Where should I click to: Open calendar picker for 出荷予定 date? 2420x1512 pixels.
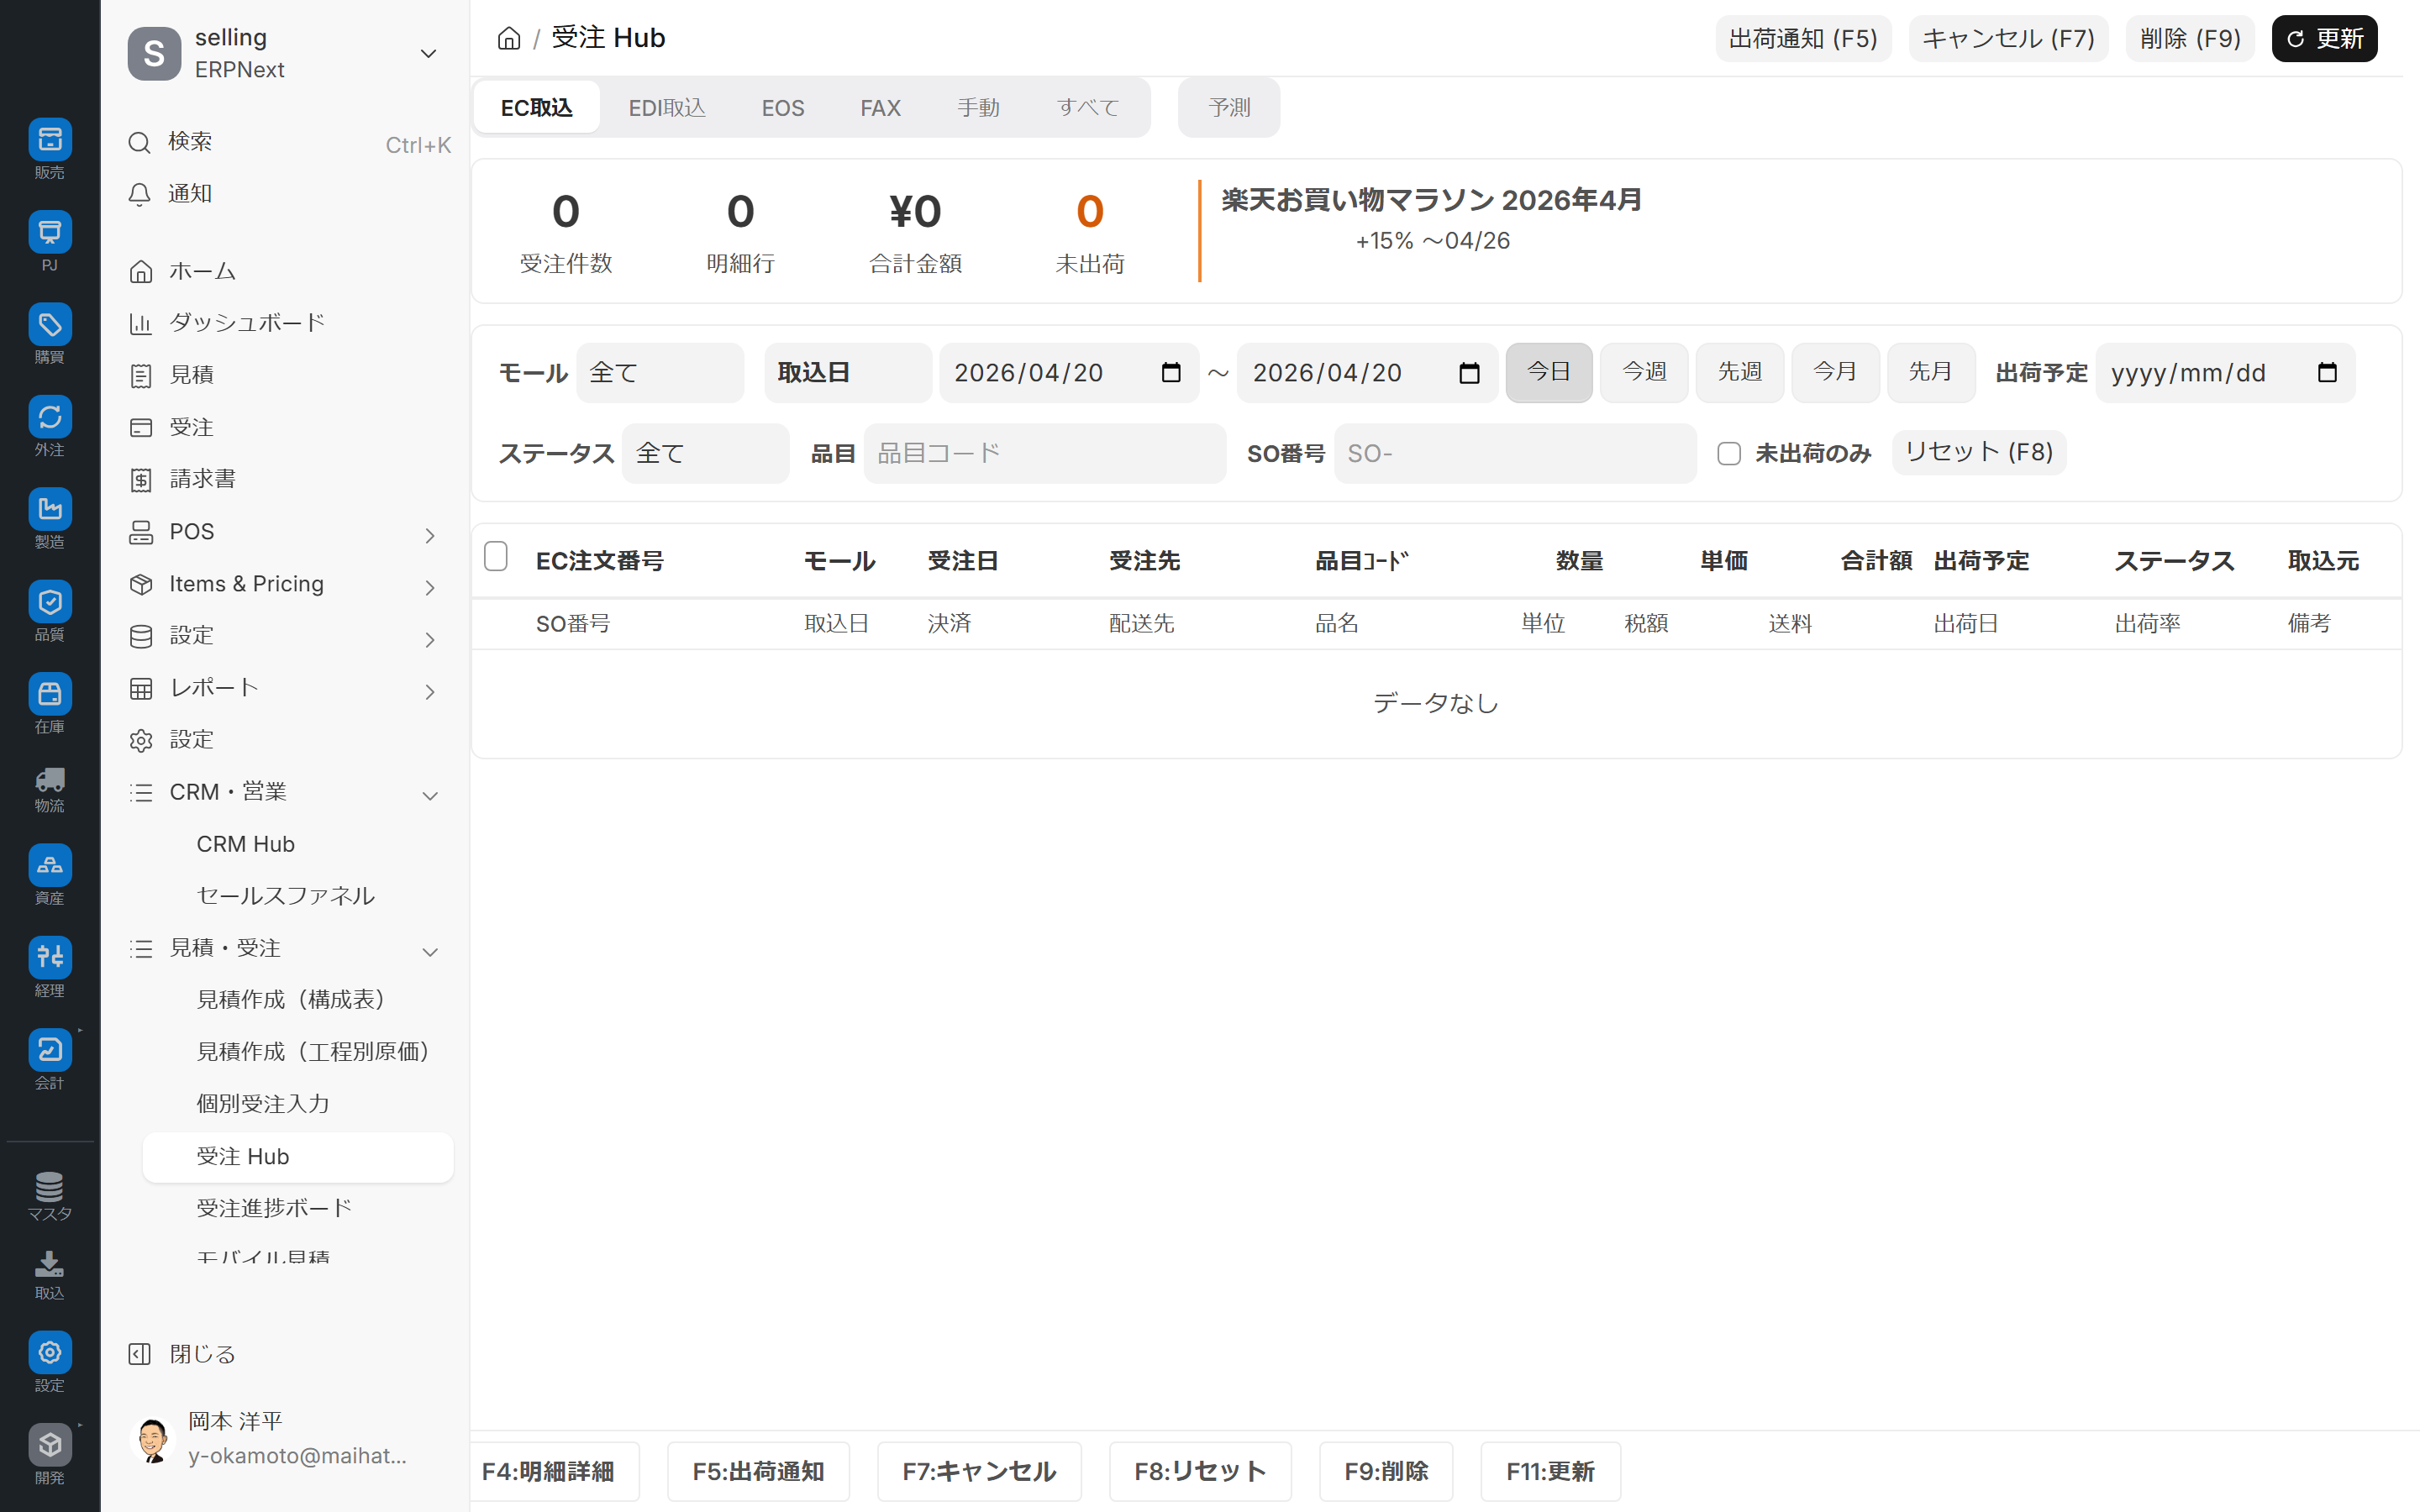pos(2327,373)
